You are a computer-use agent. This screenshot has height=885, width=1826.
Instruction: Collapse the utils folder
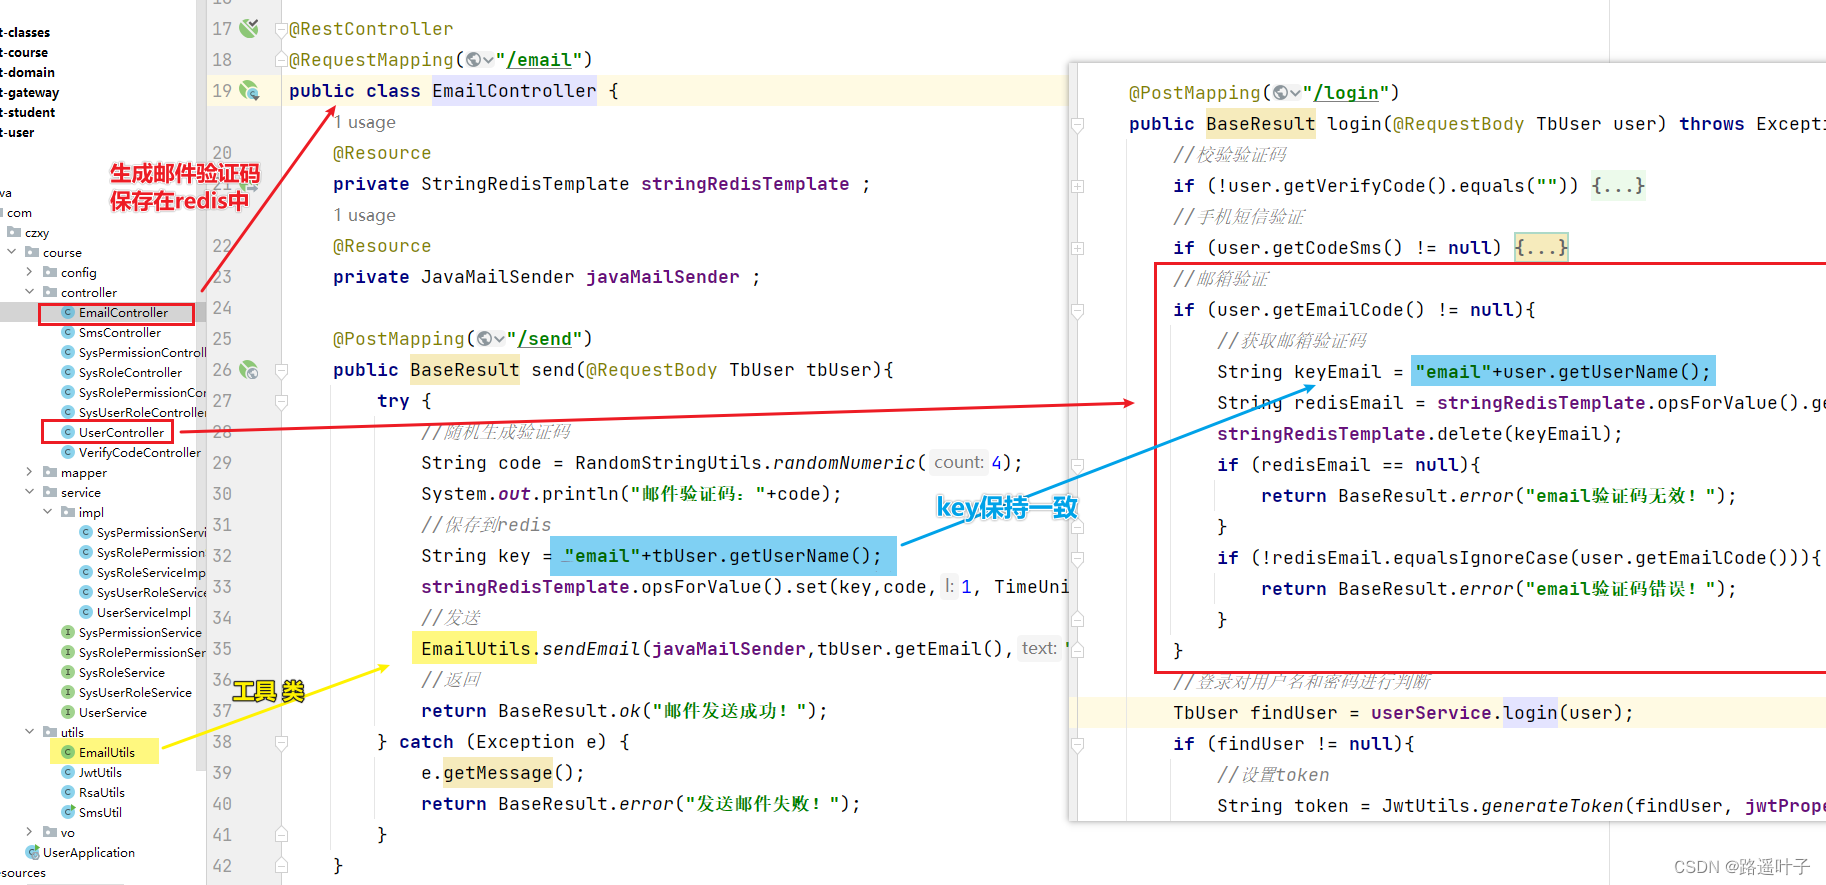tap(29, 733)
